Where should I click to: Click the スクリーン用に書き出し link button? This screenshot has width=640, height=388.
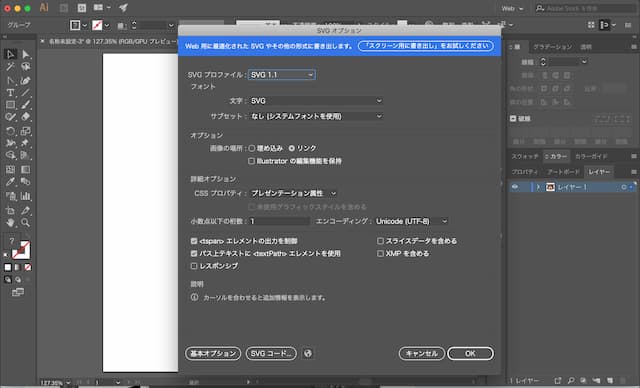pos(426,46)
